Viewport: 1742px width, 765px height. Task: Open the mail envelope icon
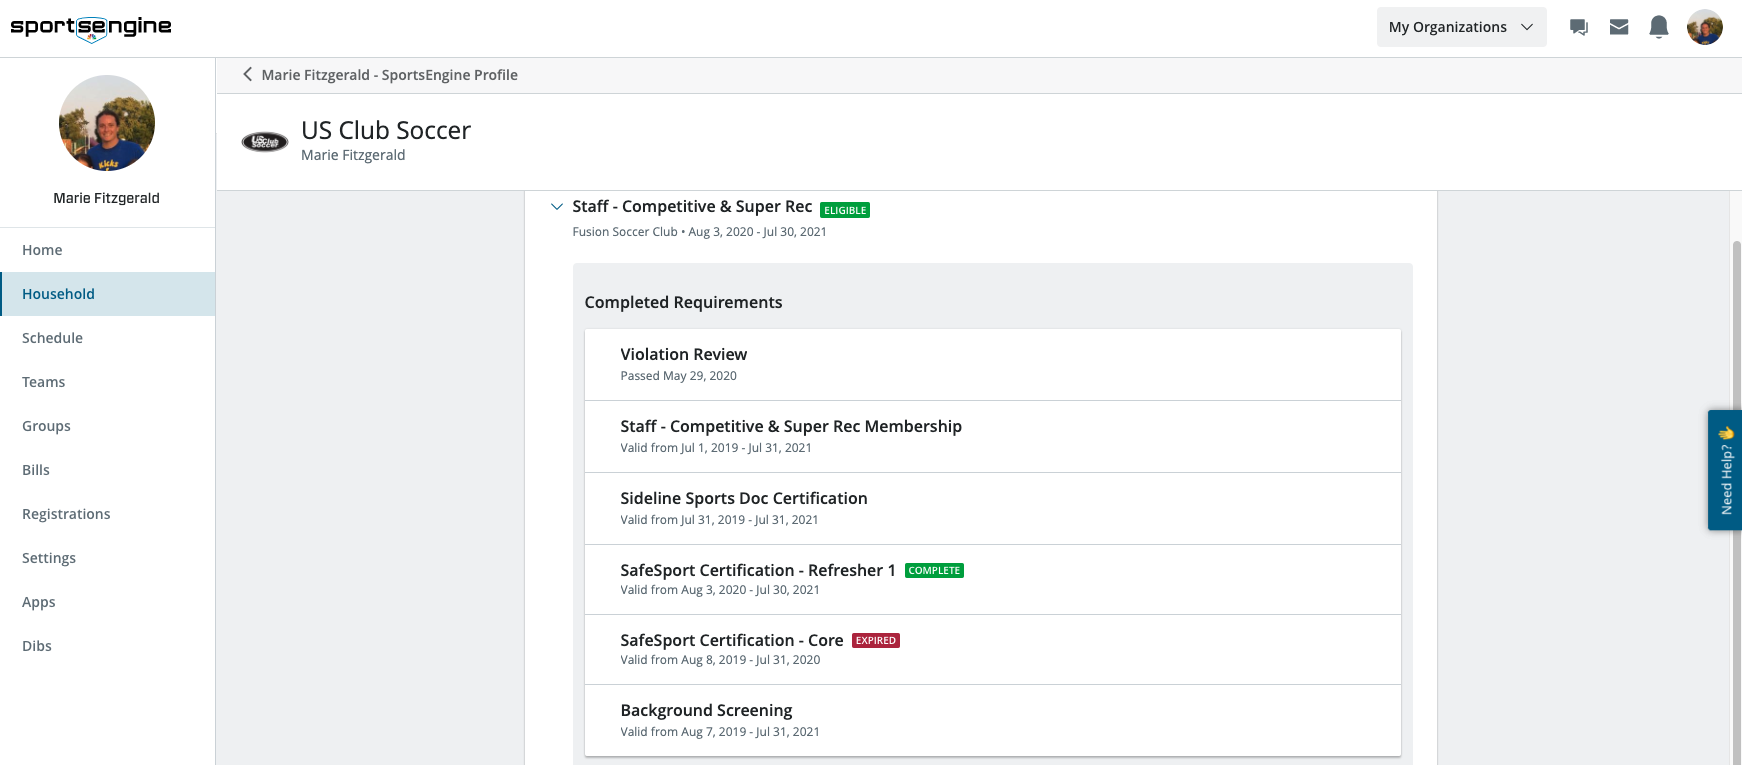(x=1619, y=27)
